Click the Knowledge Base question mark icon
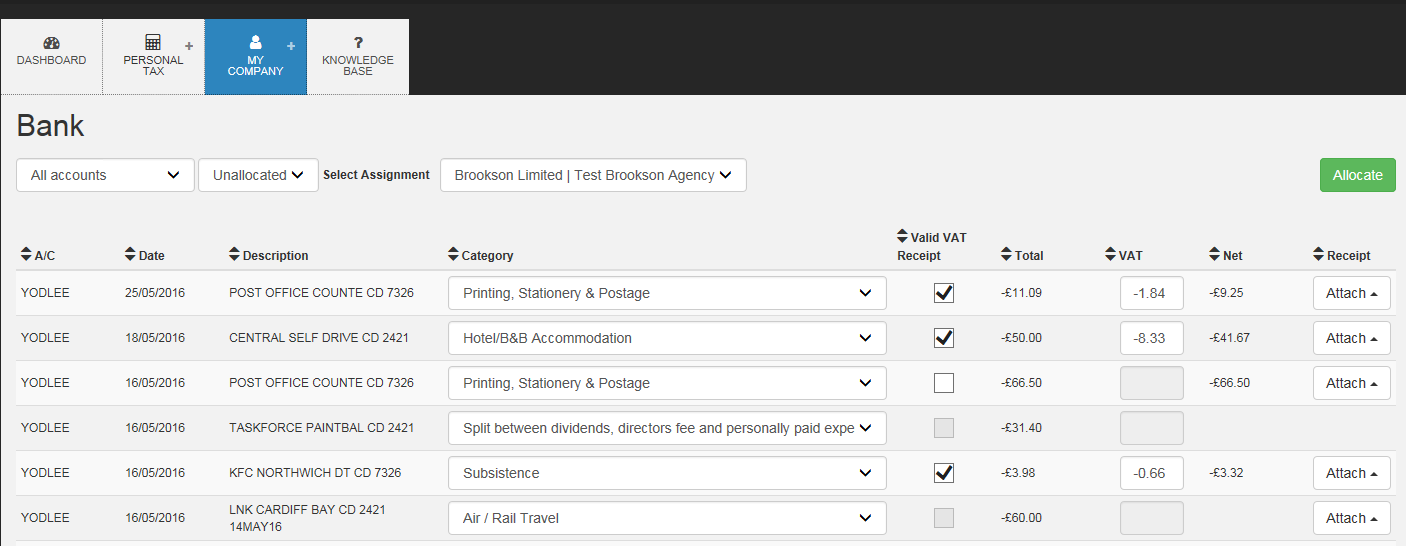This screenshot has height=546, width=1406. pos(358,43)
